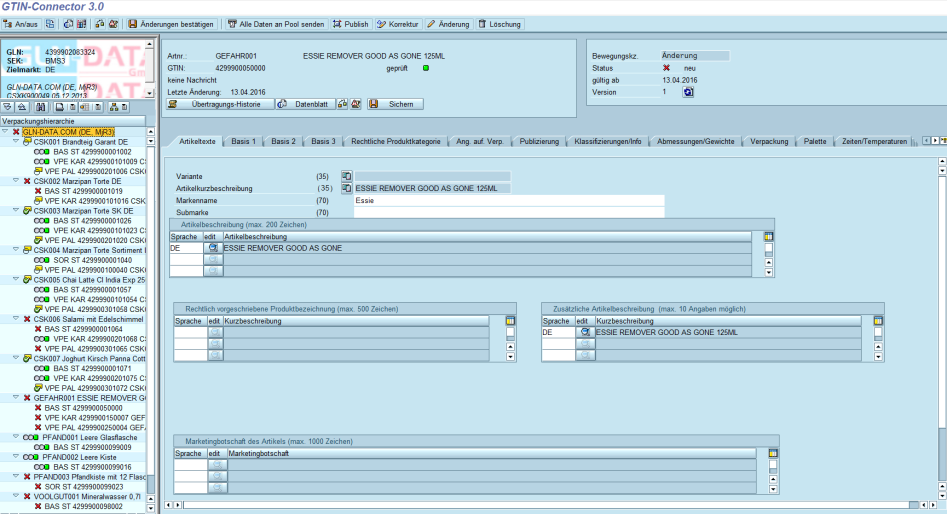The image size is (947, 514).
Task: Click the icon right of Datenblatt button
Action: 342,104
